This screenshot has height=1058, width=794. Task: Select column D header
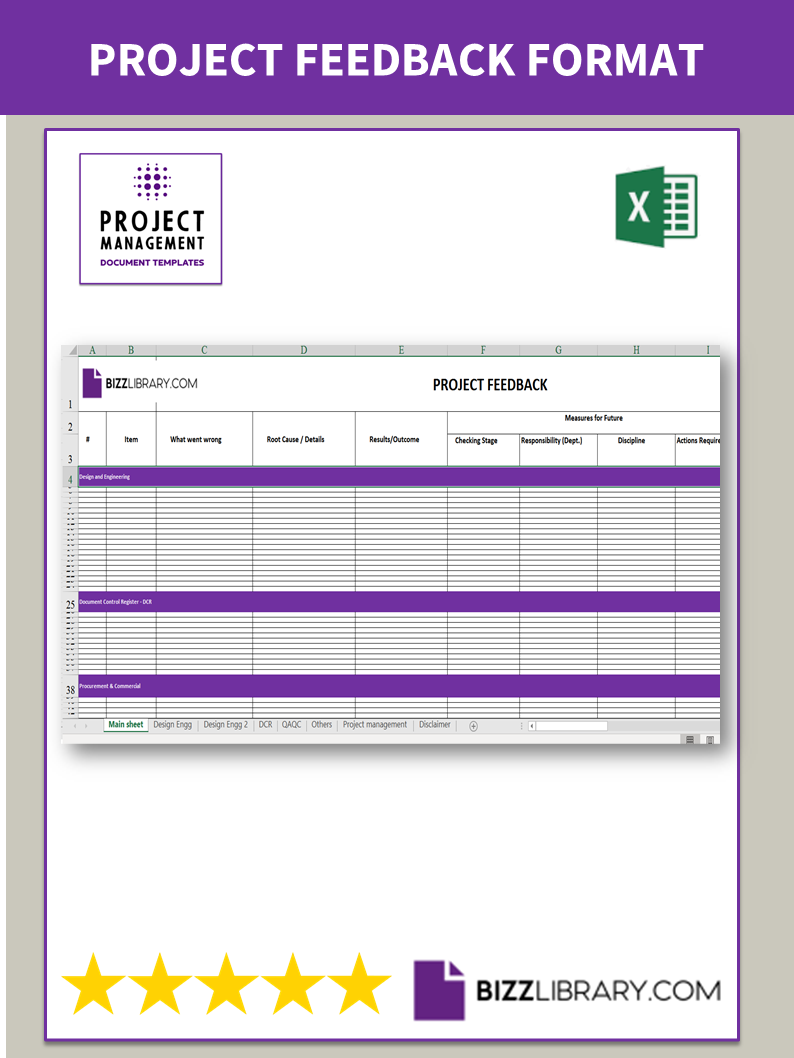point(304,350)
